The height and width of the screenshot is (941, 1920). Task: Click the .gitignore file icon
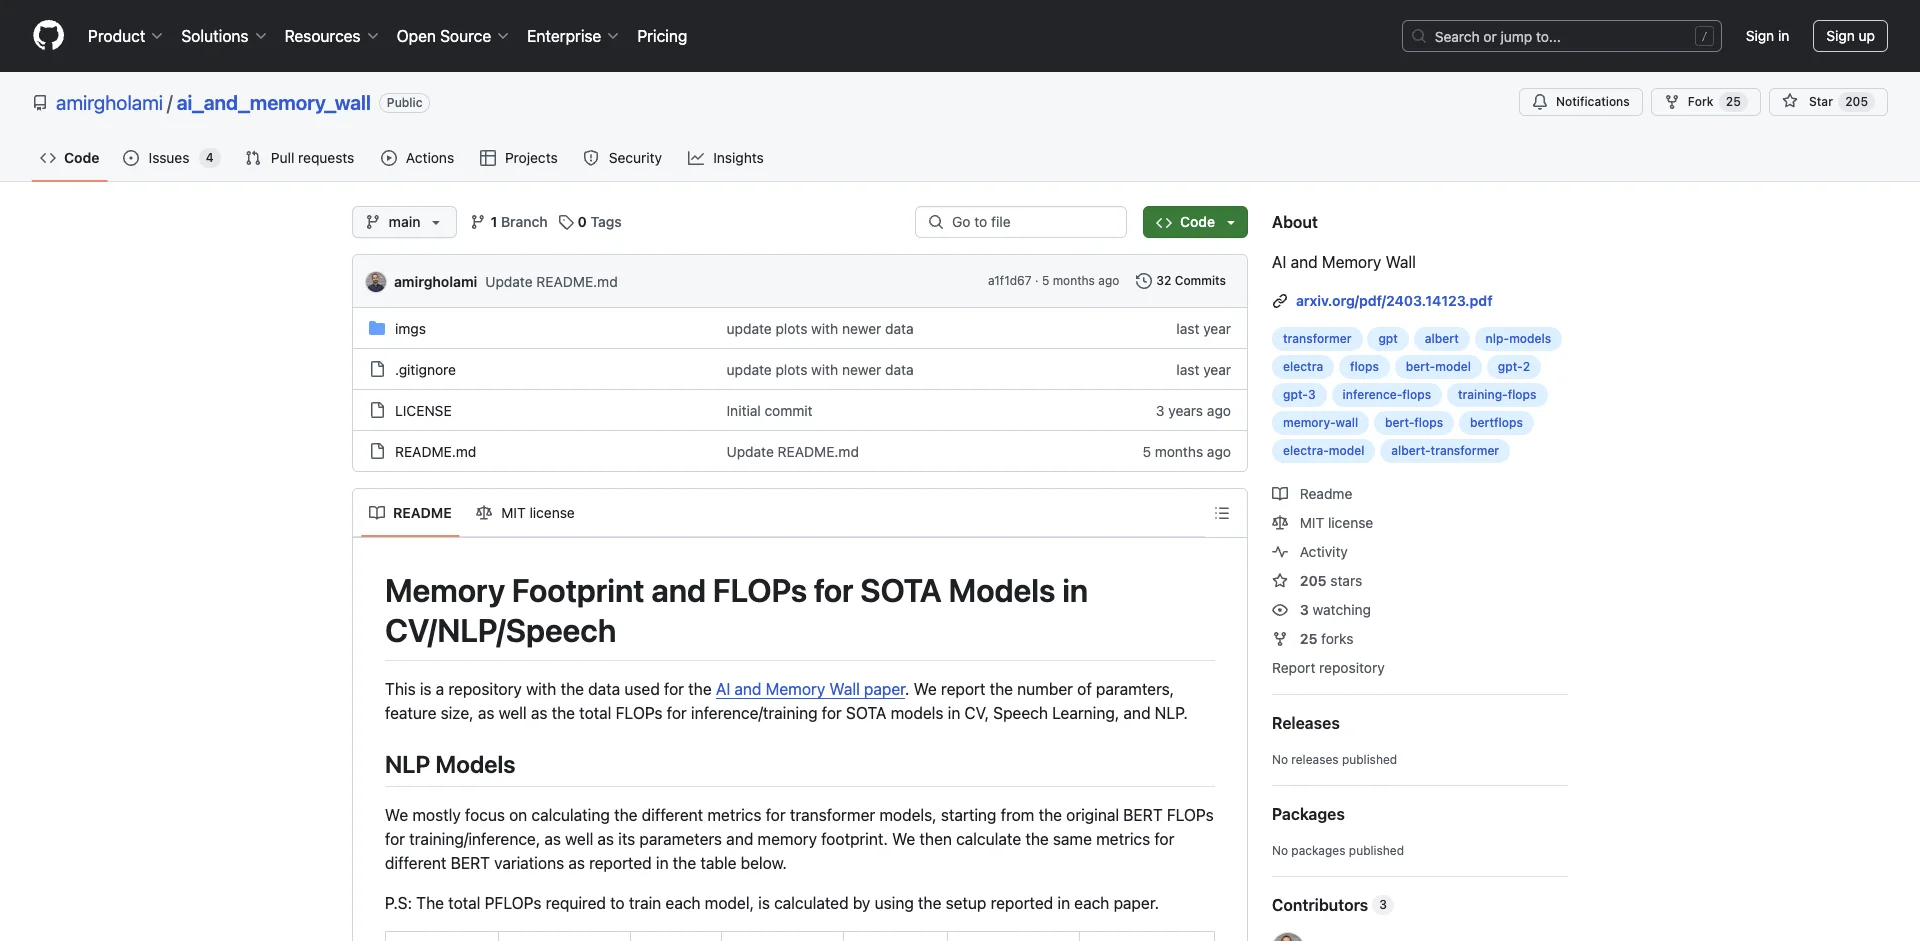pos(377,369)
